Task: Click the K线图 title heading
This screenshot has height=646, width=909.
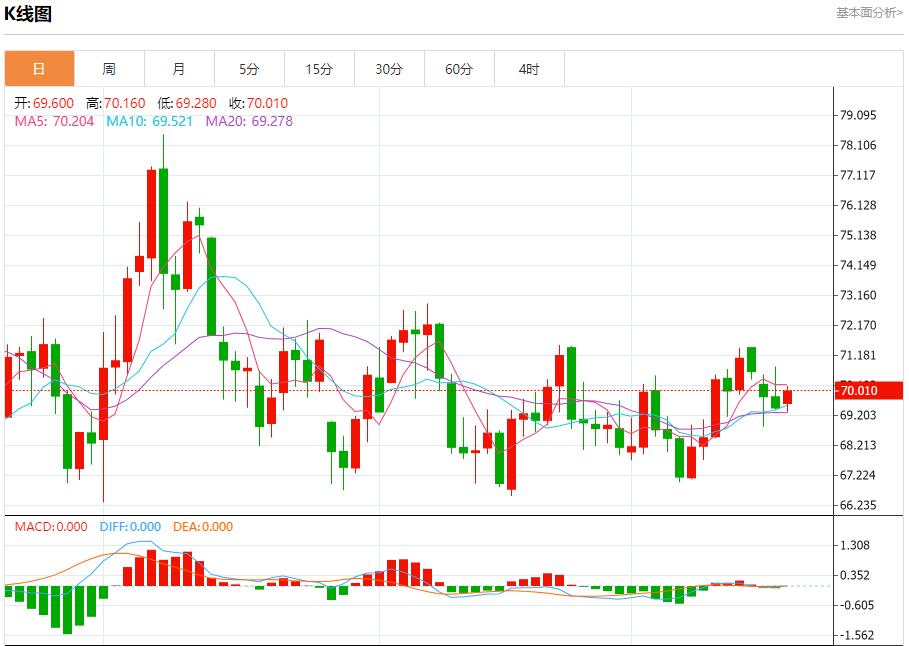Action: click(29, 14)
